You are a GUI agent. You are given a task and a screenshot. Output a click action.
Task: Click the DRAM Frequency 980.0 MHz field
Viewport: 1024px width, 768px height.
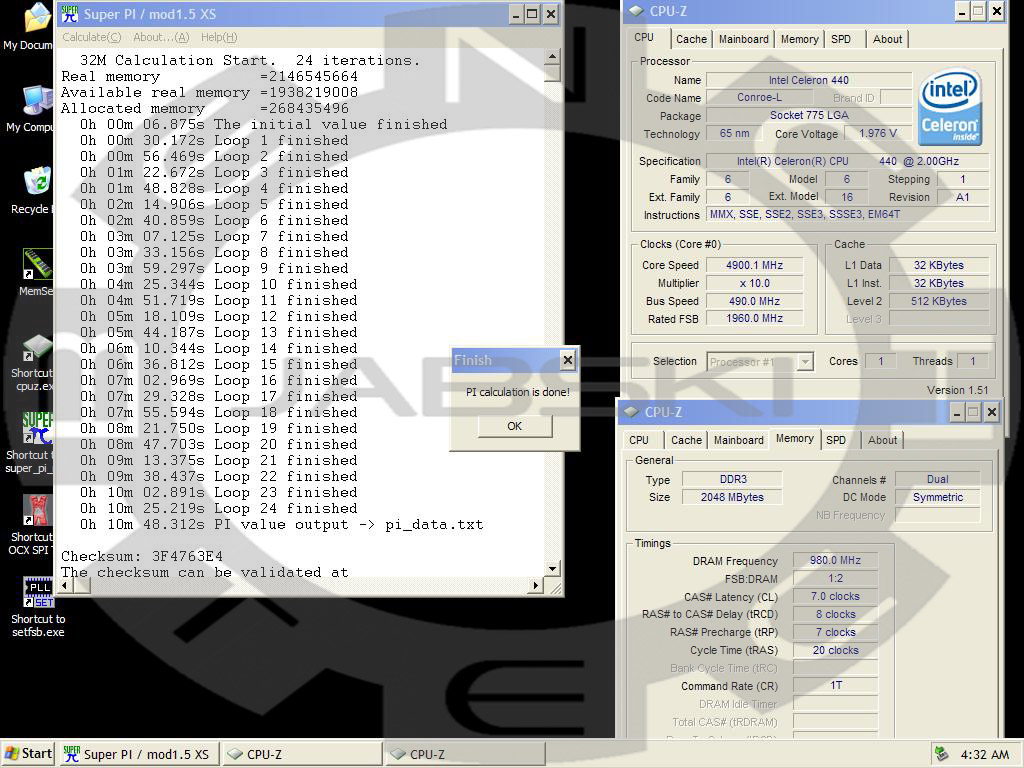[835, 560]
